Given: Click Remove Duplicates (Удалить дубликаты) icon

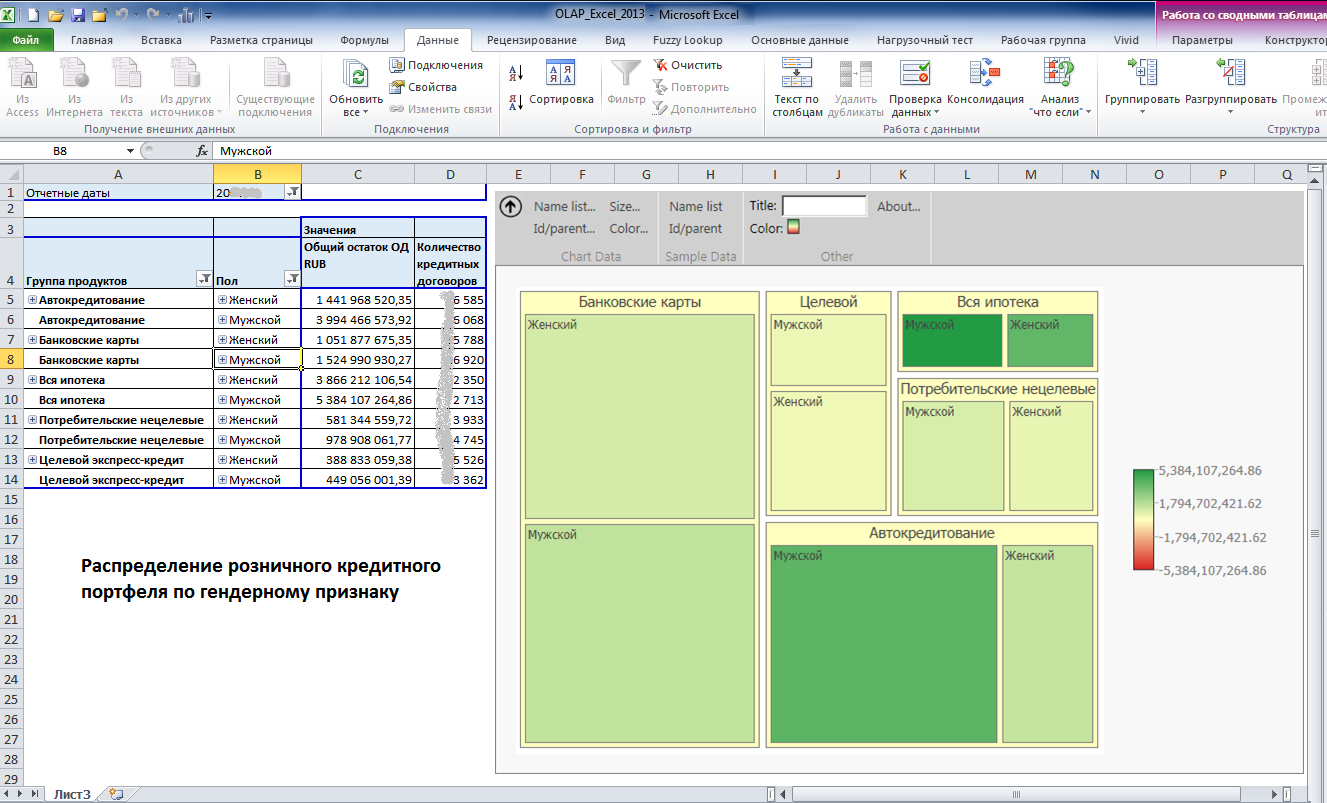Looking at the screenshot, I should (x=856, y=75).
